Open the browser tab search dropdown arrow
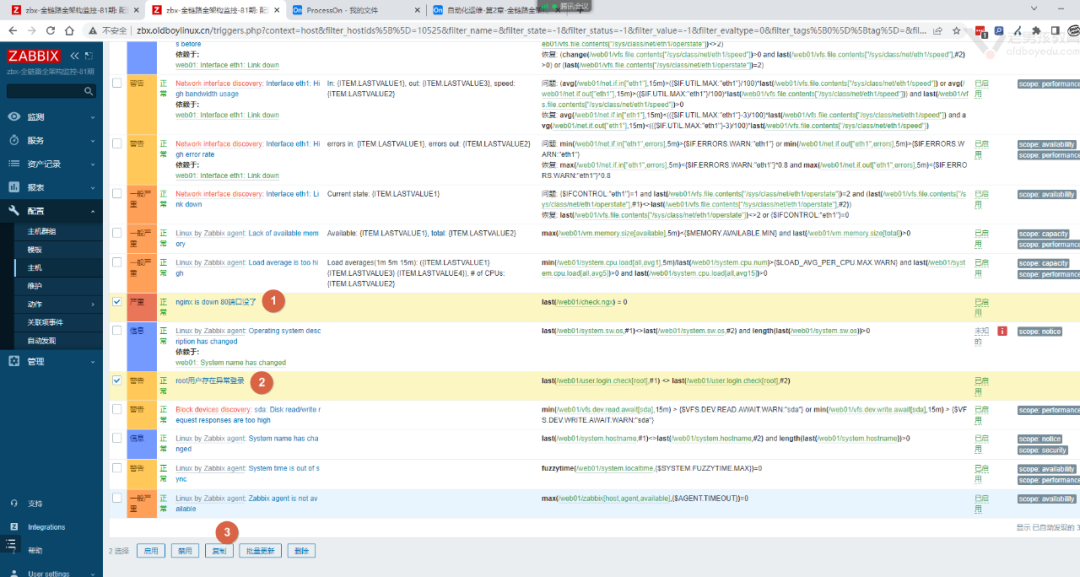The image size is (1080, 577). click(1034, 9)
